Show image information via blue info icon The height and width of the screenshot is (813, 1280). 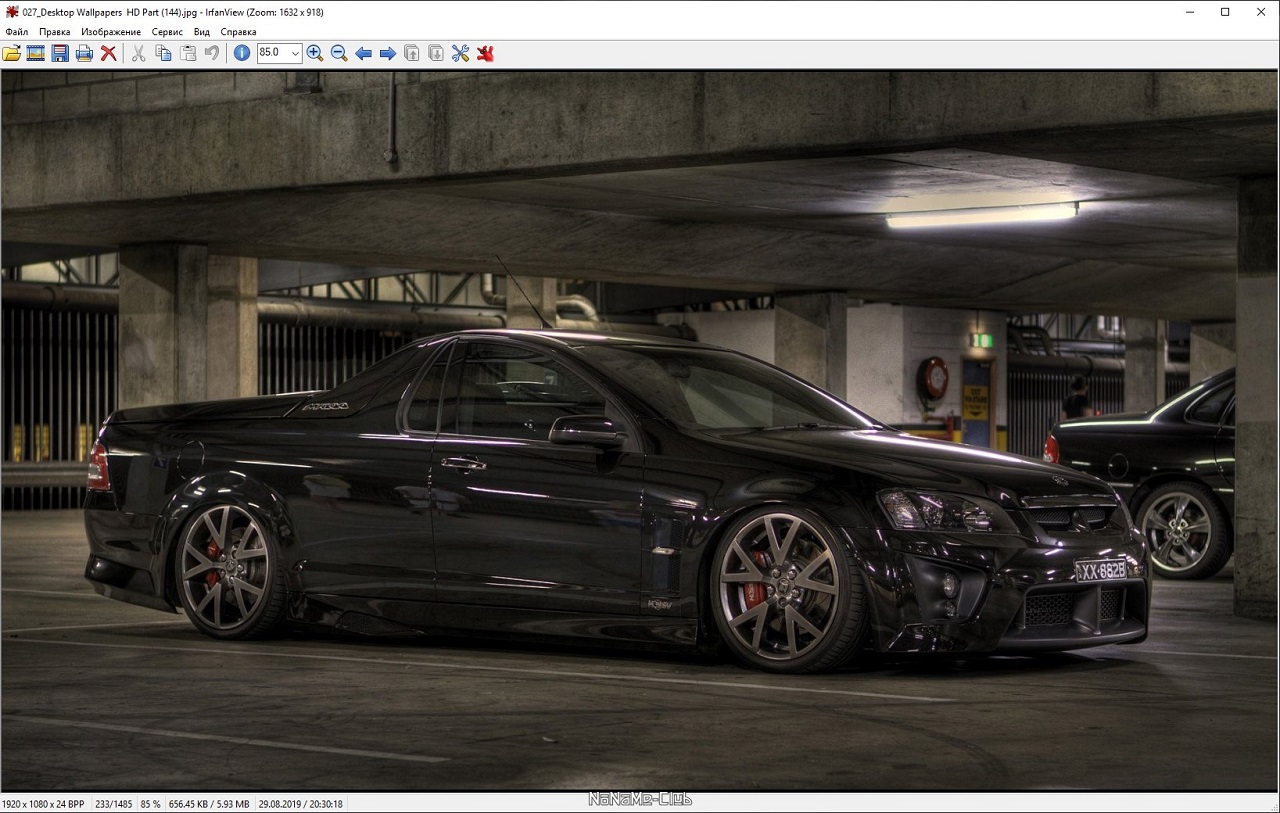pyautogui.click(x=242, y=54)
